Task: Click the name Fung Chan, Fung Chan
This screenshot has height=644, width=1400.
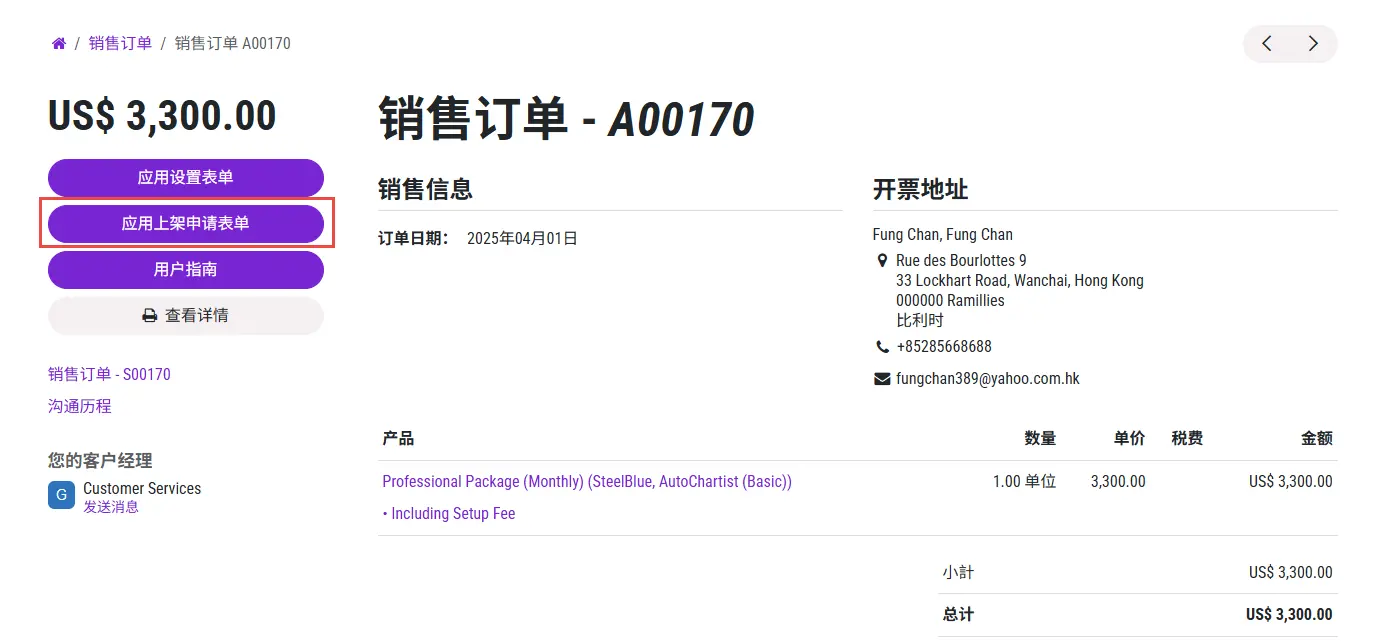Action: click(943, 235)
